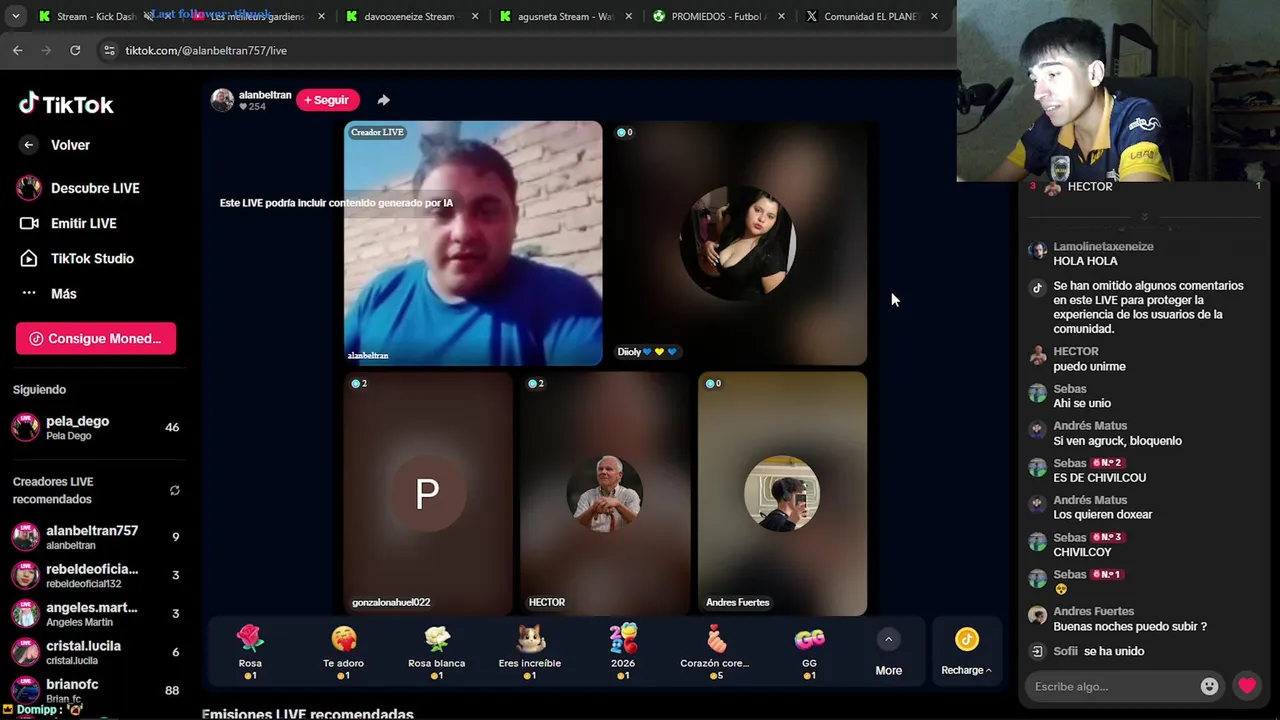Open brianofc recommended live
The image size is (1280, 720).
pyautogui.click(x=96, y=690)
